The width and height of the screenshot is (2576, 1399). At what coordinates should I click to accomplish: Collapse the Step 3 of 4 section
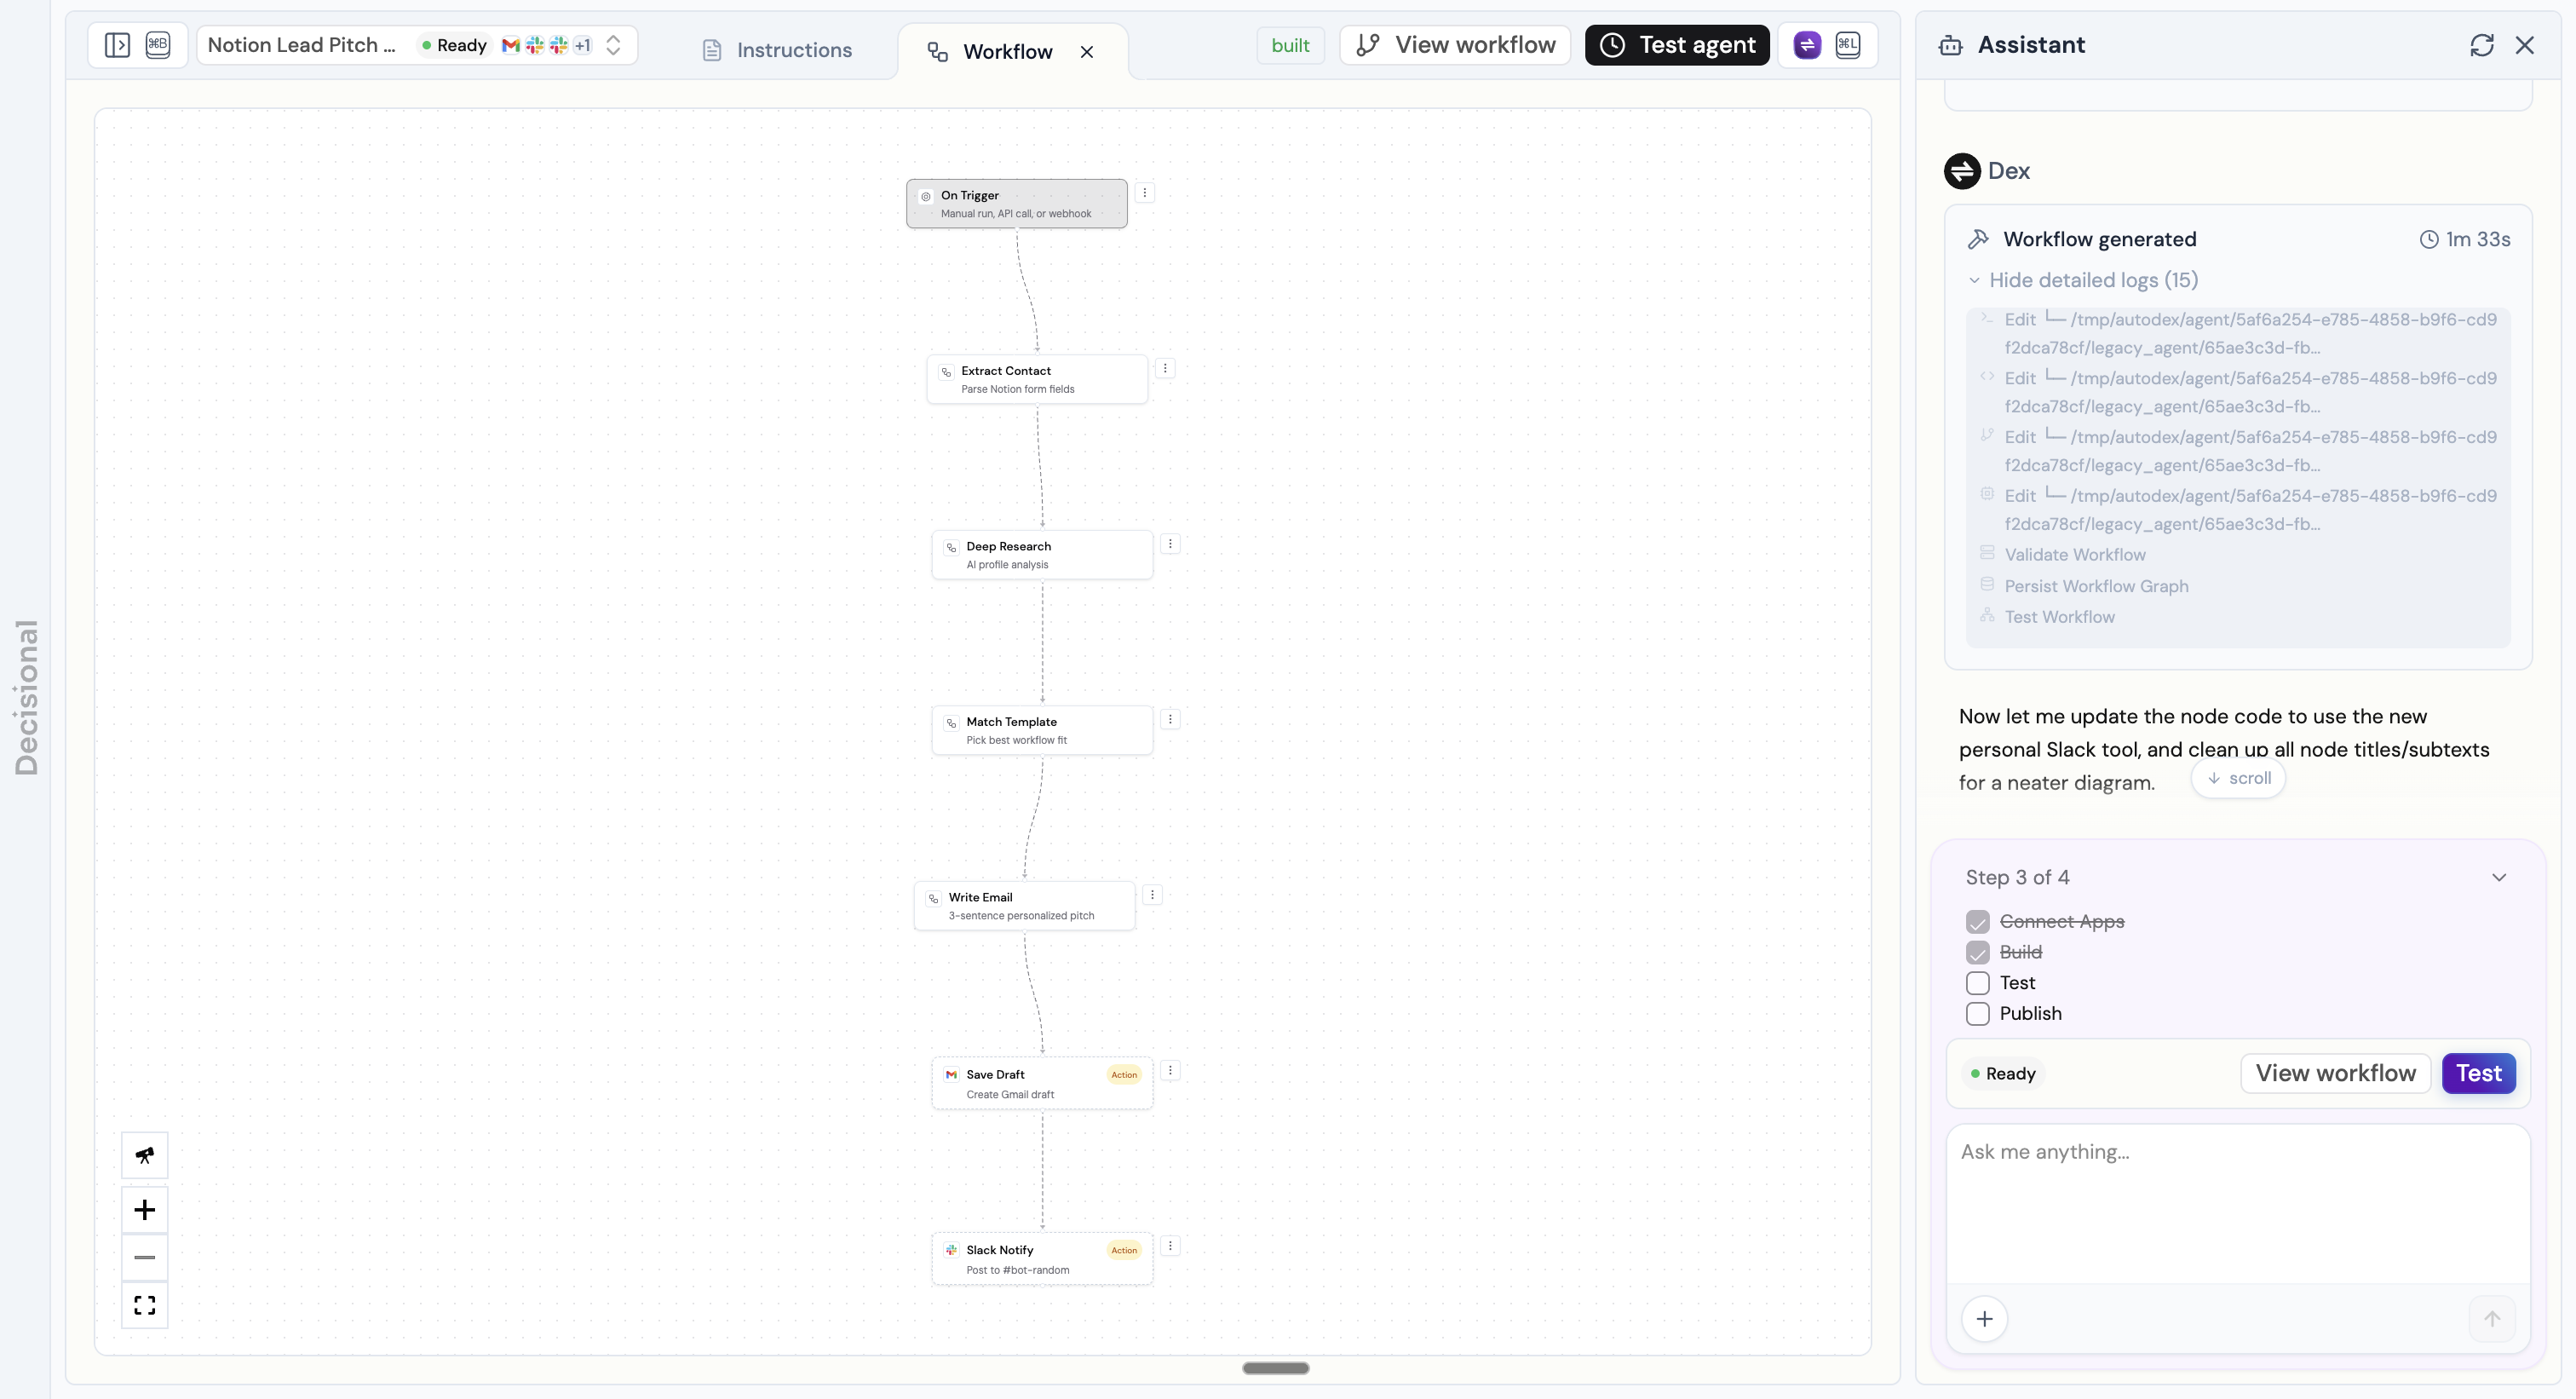click(2499, 877)
